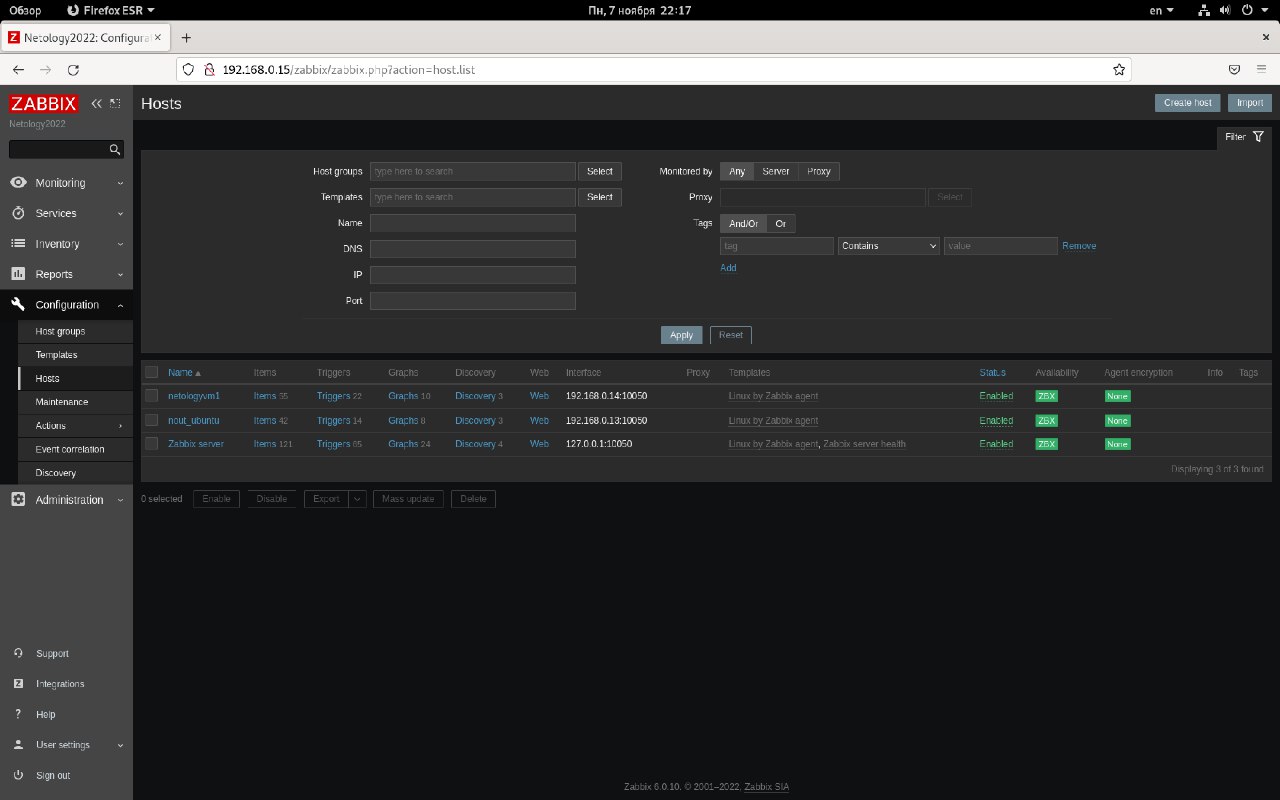The width and height of the screenshot is (1280, 800).
Task: Set Monitored by to Server
Action: click(x=776, y=171)
